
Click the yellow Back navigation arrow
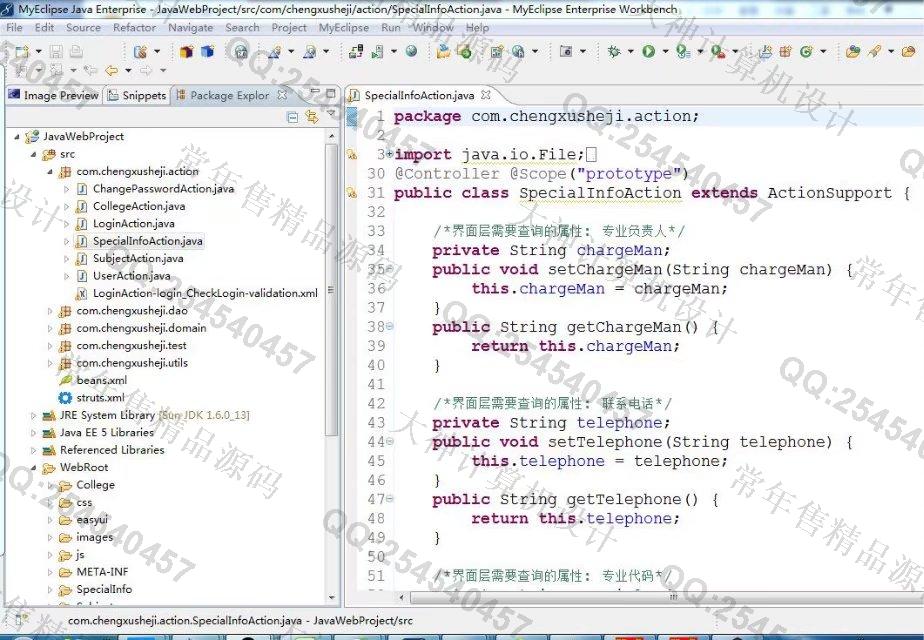tap(111, 71)
